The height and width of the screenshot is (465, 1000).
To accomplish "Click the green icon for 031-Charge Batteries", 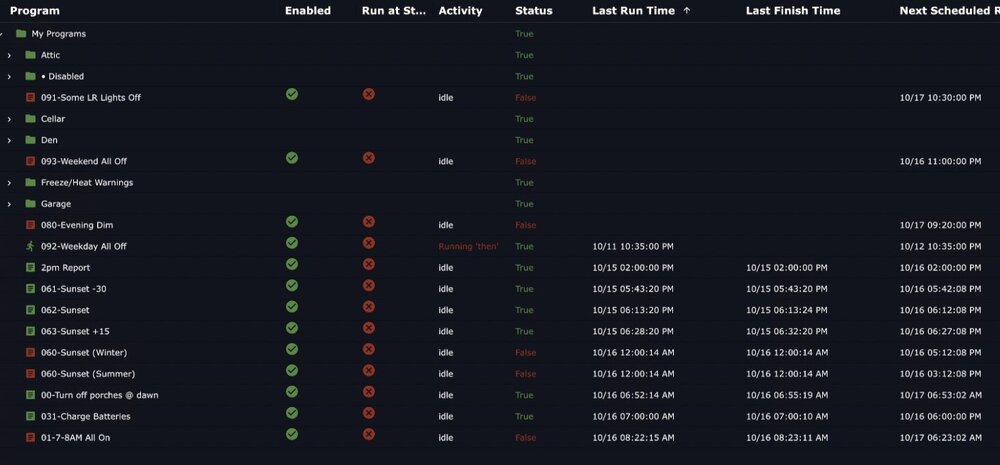I will coord(30,417).
